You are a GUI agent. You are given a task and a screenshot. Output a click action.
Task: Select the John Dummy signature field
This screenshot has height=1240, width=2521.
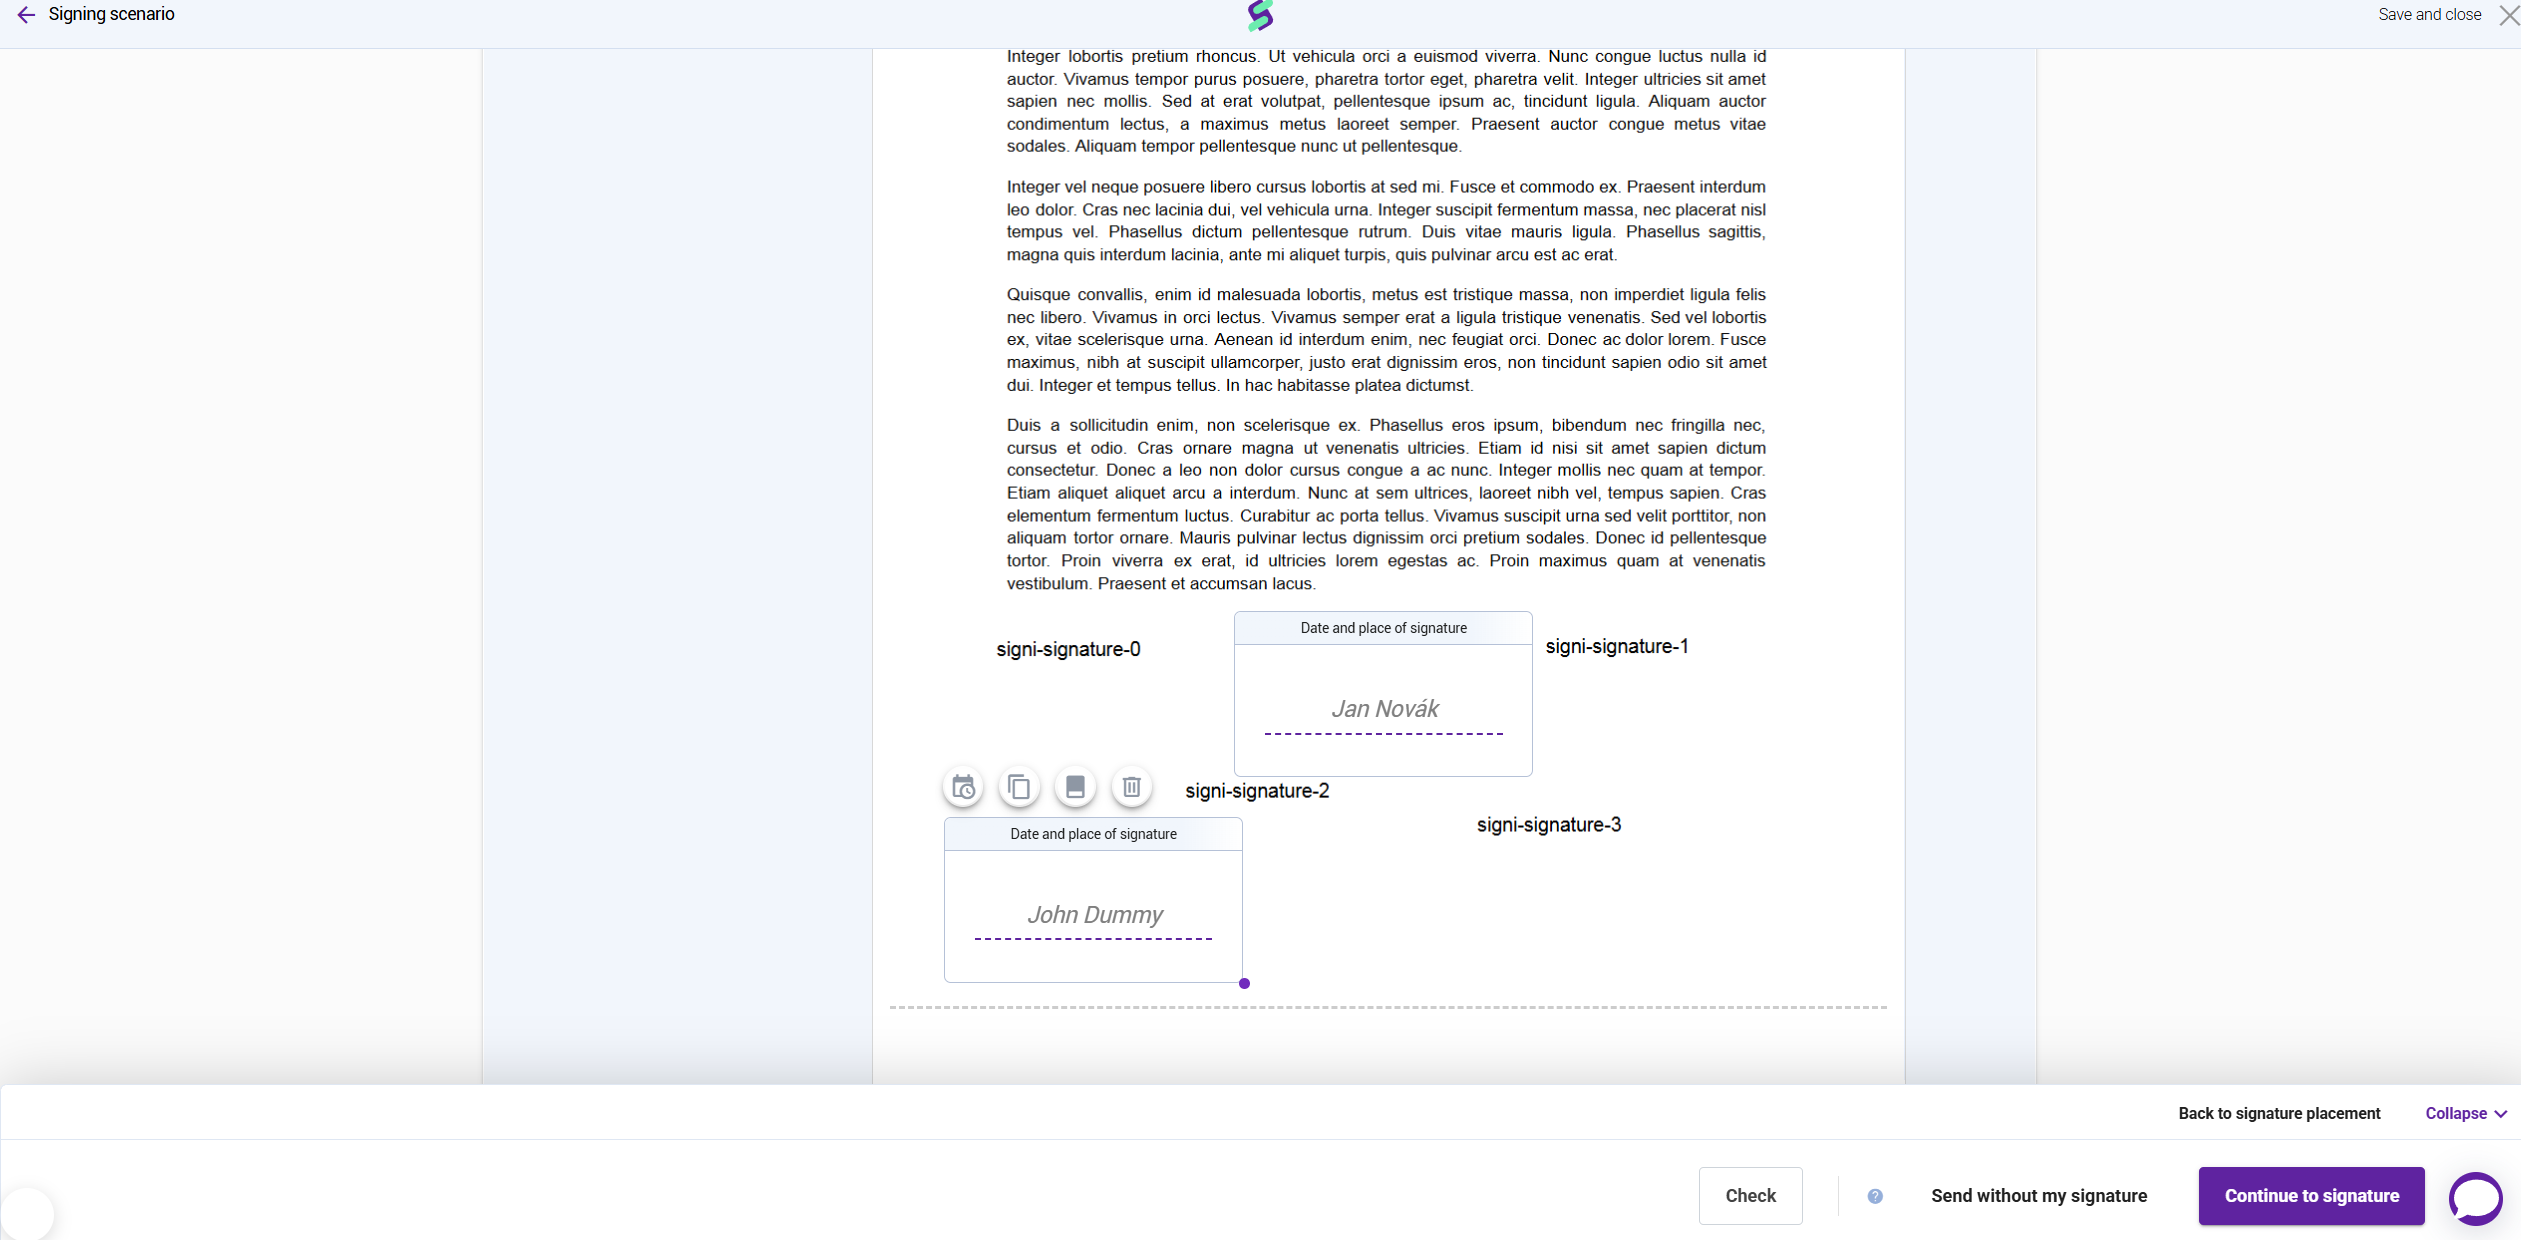[1093, 915]
